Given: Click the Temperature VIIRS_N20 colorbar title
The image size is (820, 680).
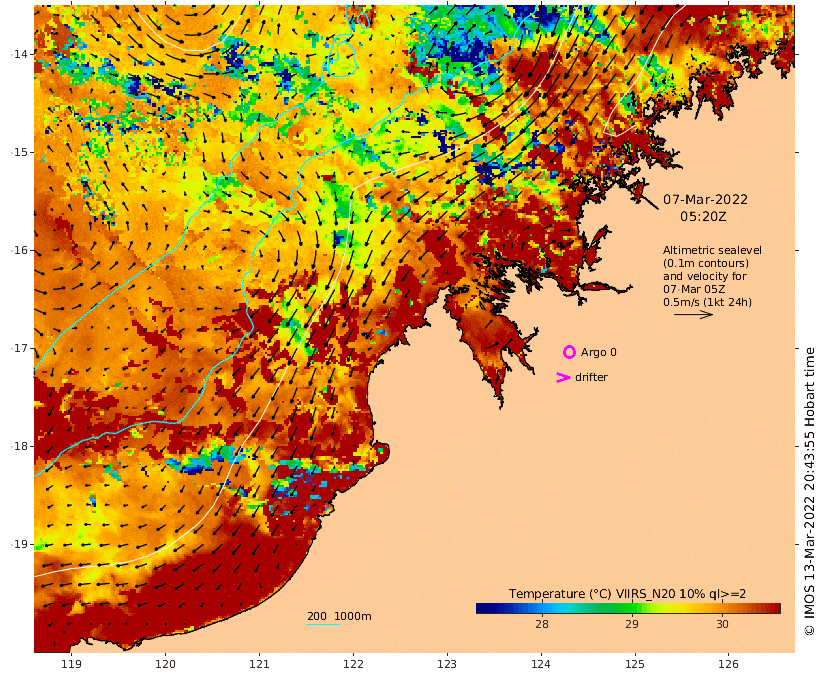Looking at the screenshot, I should click(x=628, y=594).
